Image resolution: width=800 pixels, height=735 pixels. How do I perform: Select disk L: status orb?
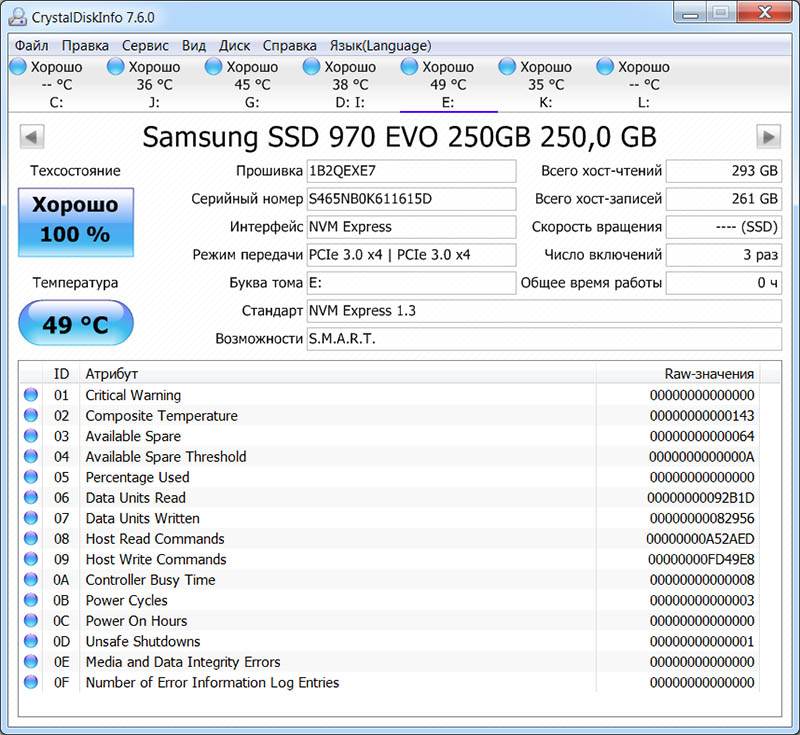605,67
